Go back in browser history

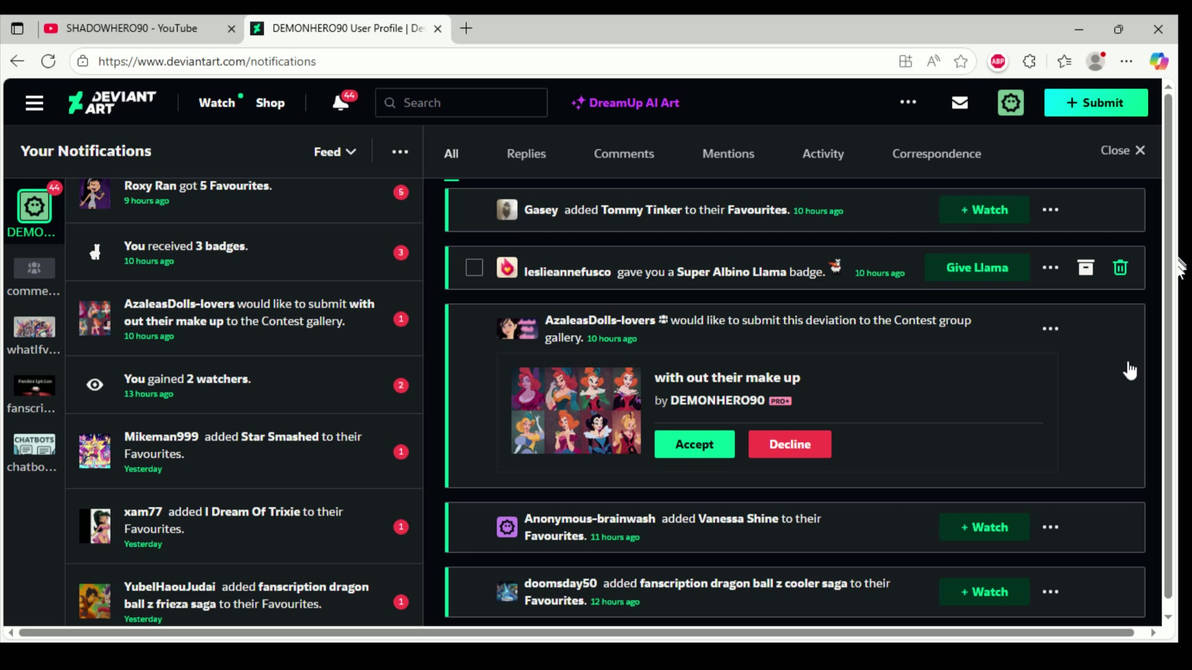[17, 61]
